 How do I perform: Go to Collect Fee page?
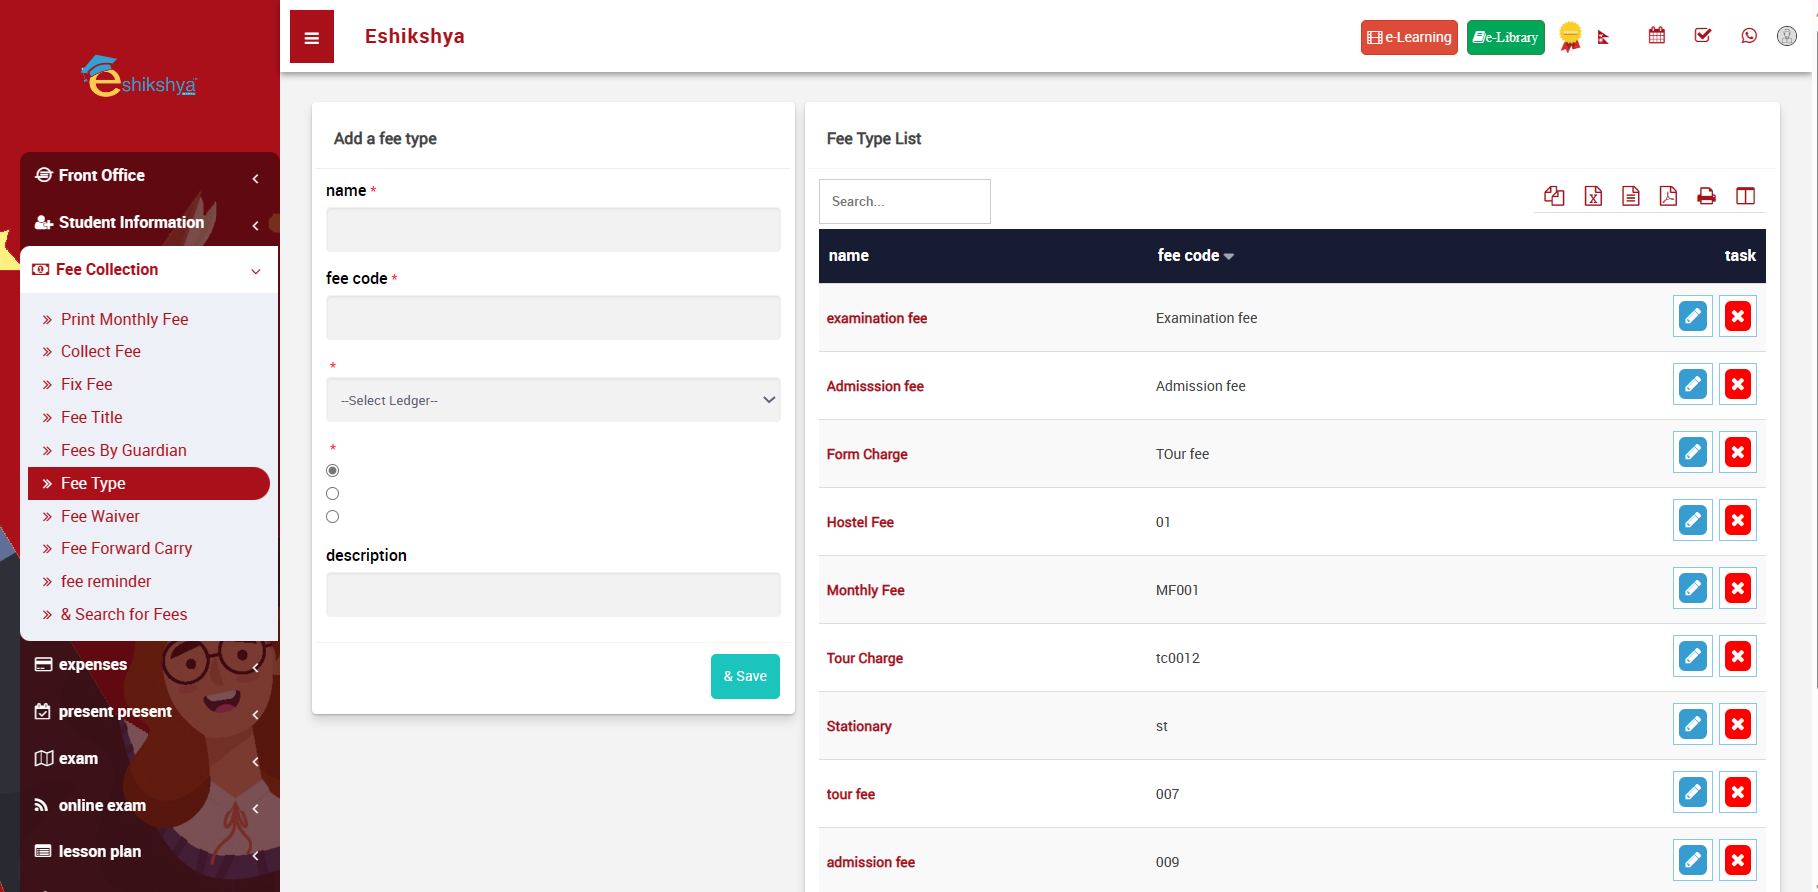pos(100,352)
